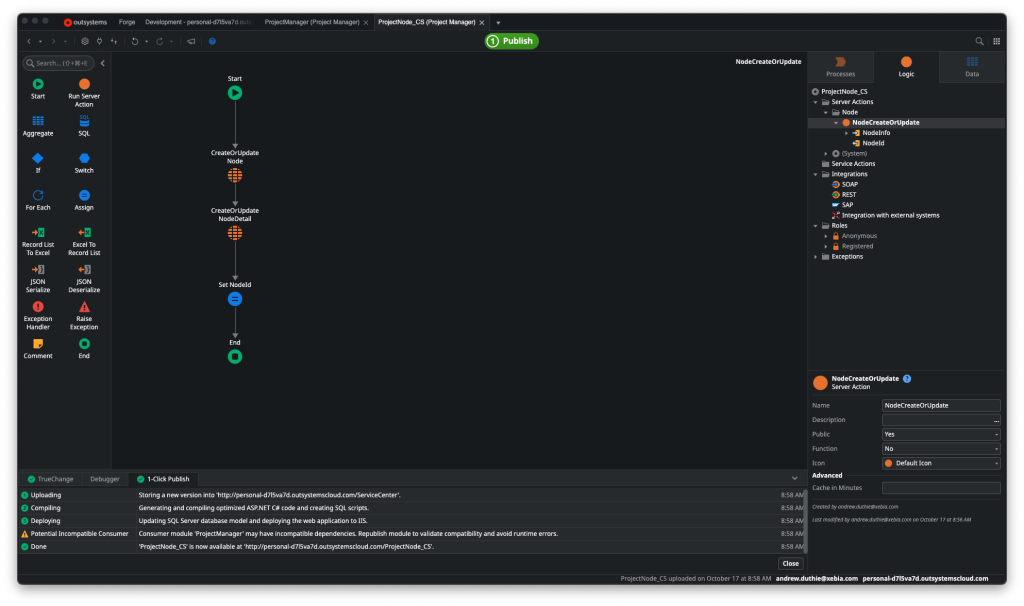Click the search magnifier icon top right
1024x606 pixels.
point(979,41)
